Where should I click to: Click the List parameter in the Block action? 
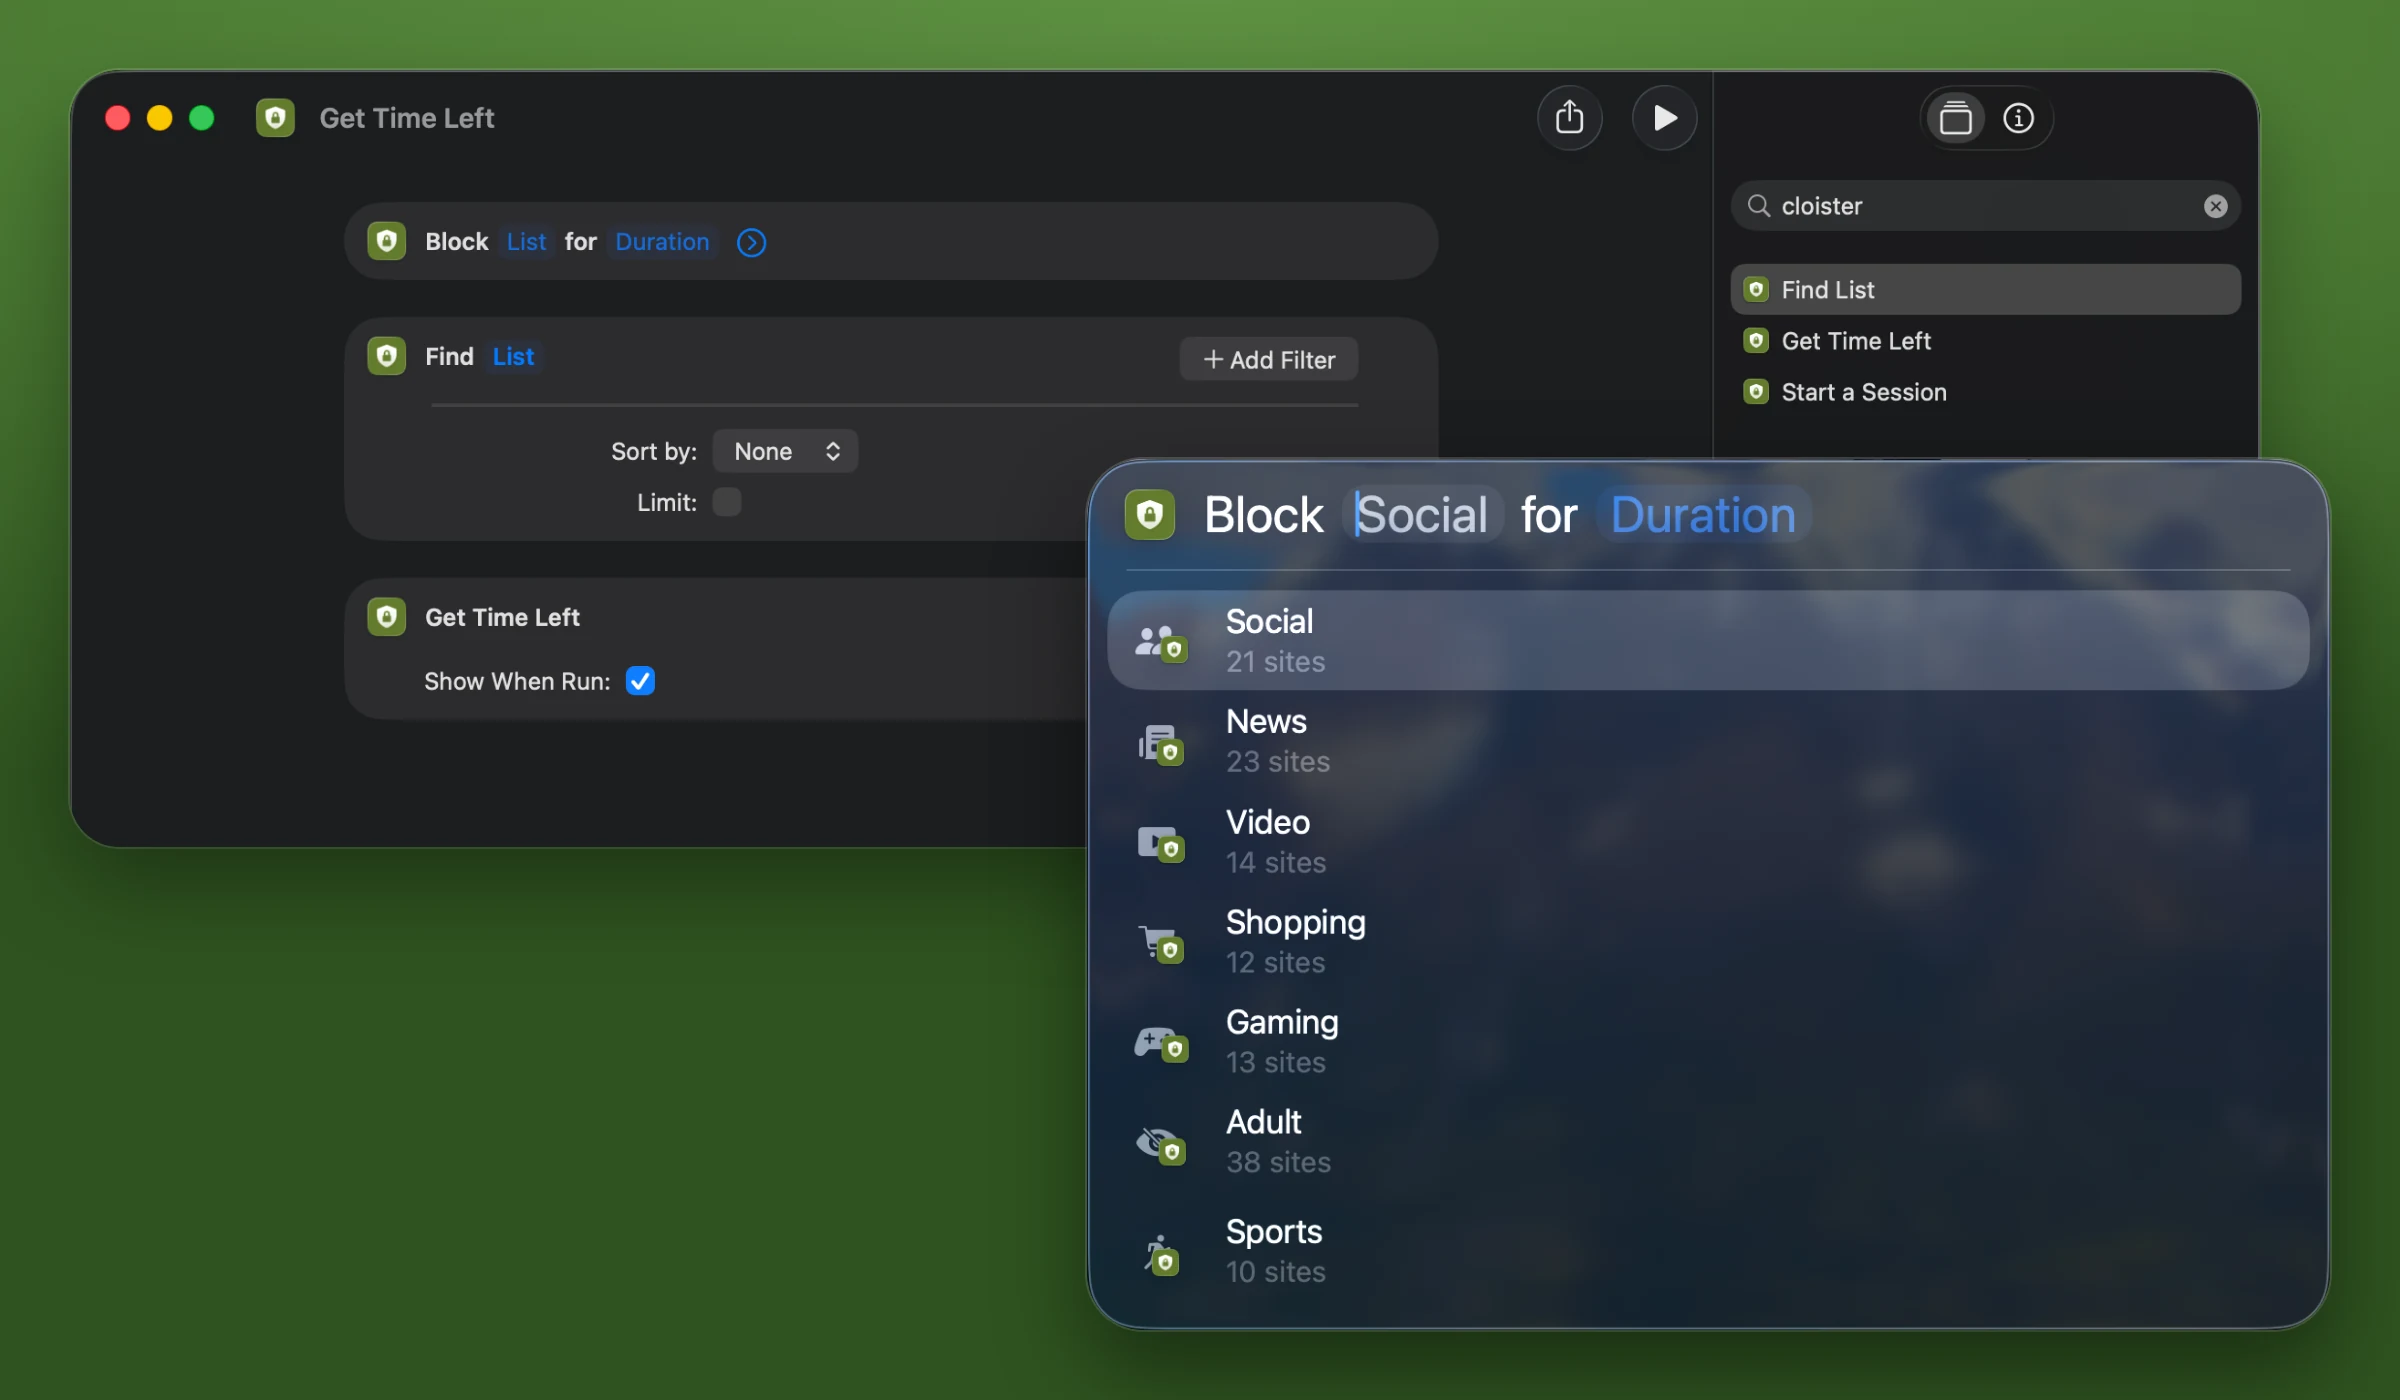tap(526, 242)
